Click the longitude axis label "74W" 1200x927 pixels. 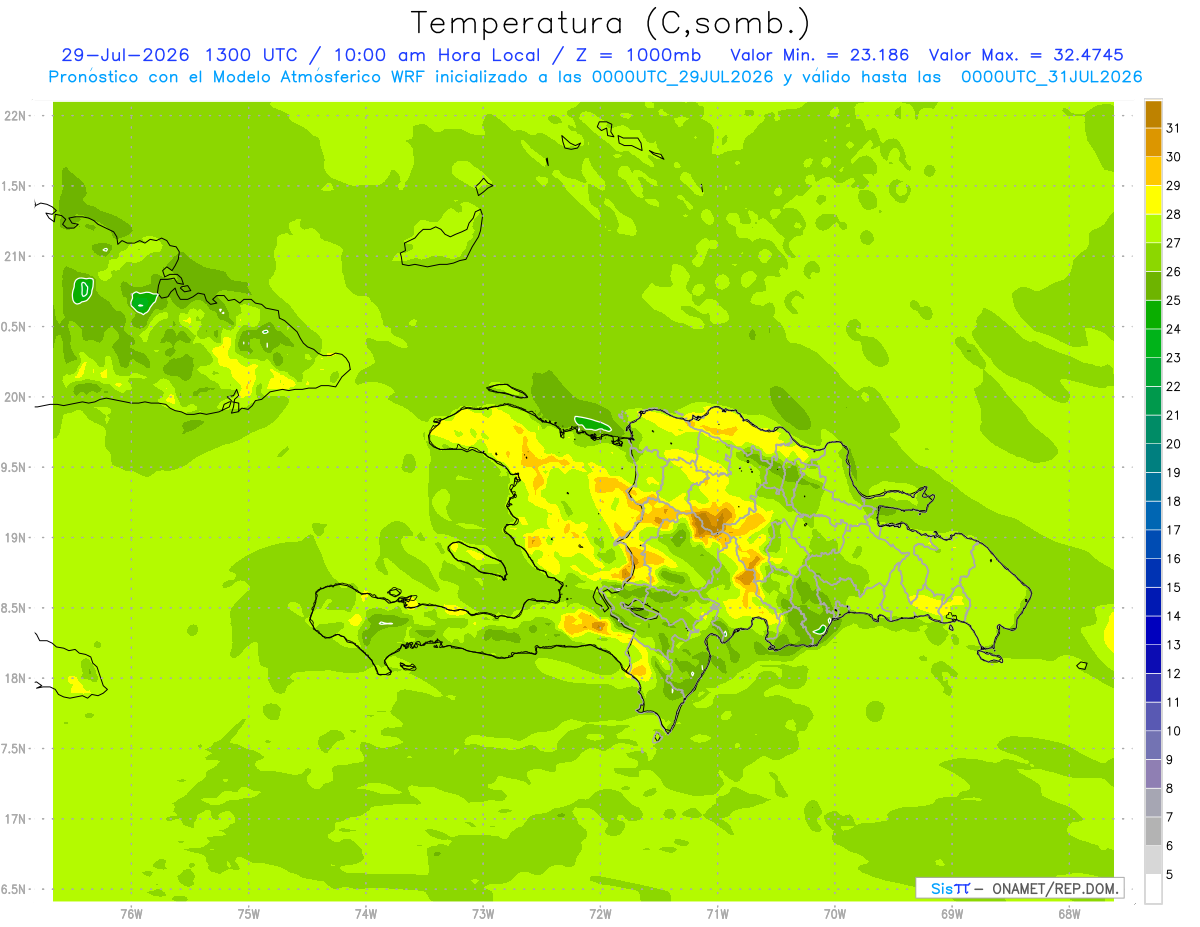(x=366, y=913)
